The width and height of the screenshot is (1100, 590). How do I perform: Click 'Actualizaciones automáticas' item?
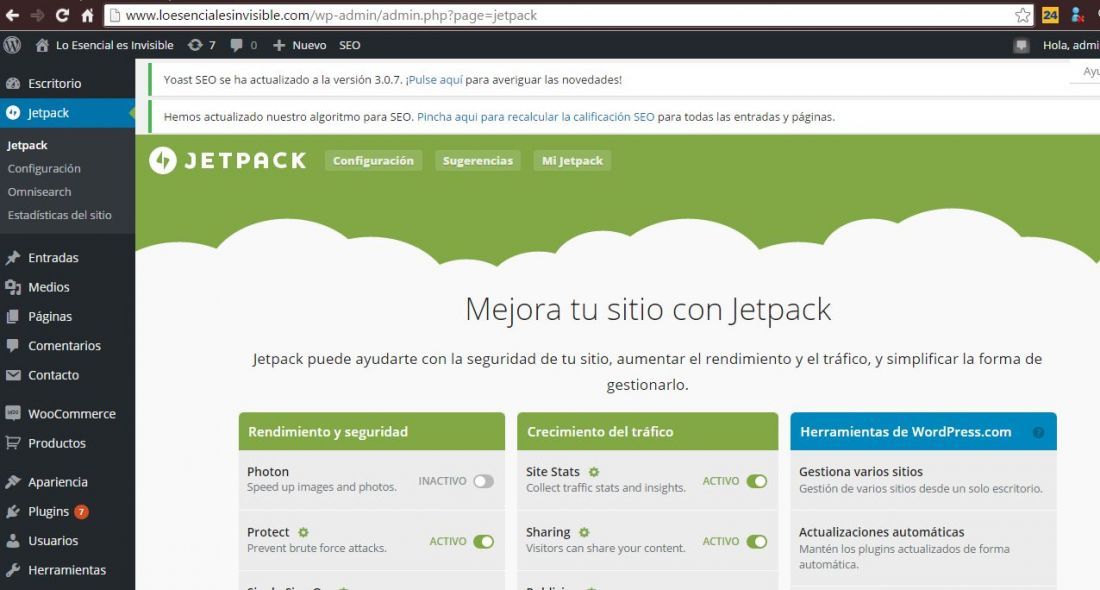(881, 532)
